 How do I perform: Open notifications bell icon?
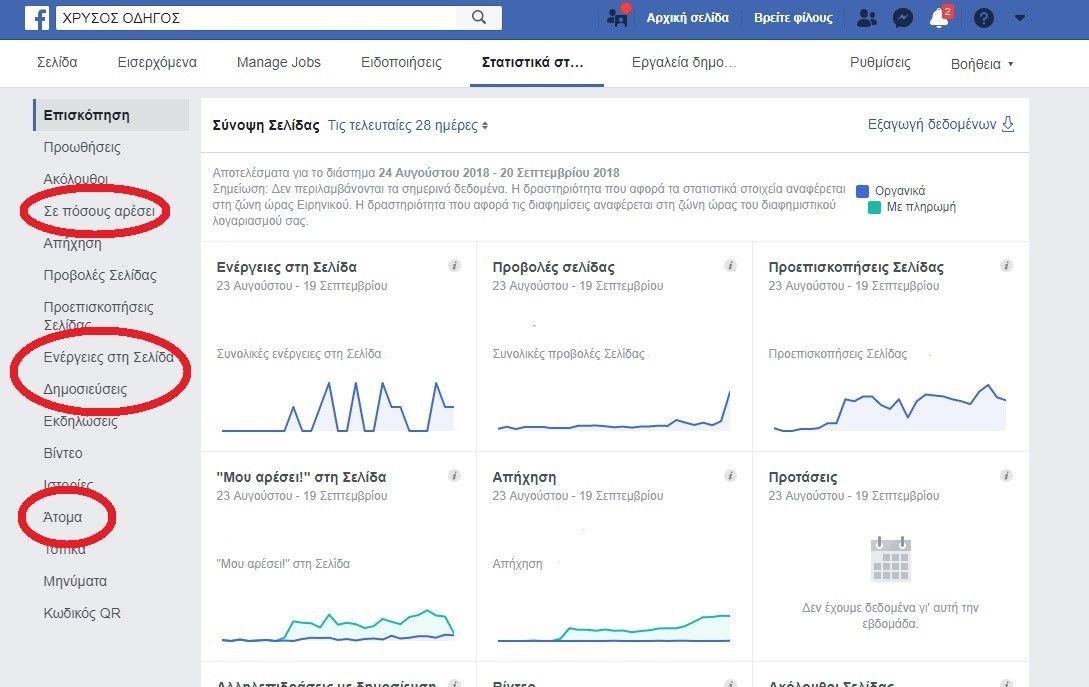click(x=940, y=17)
